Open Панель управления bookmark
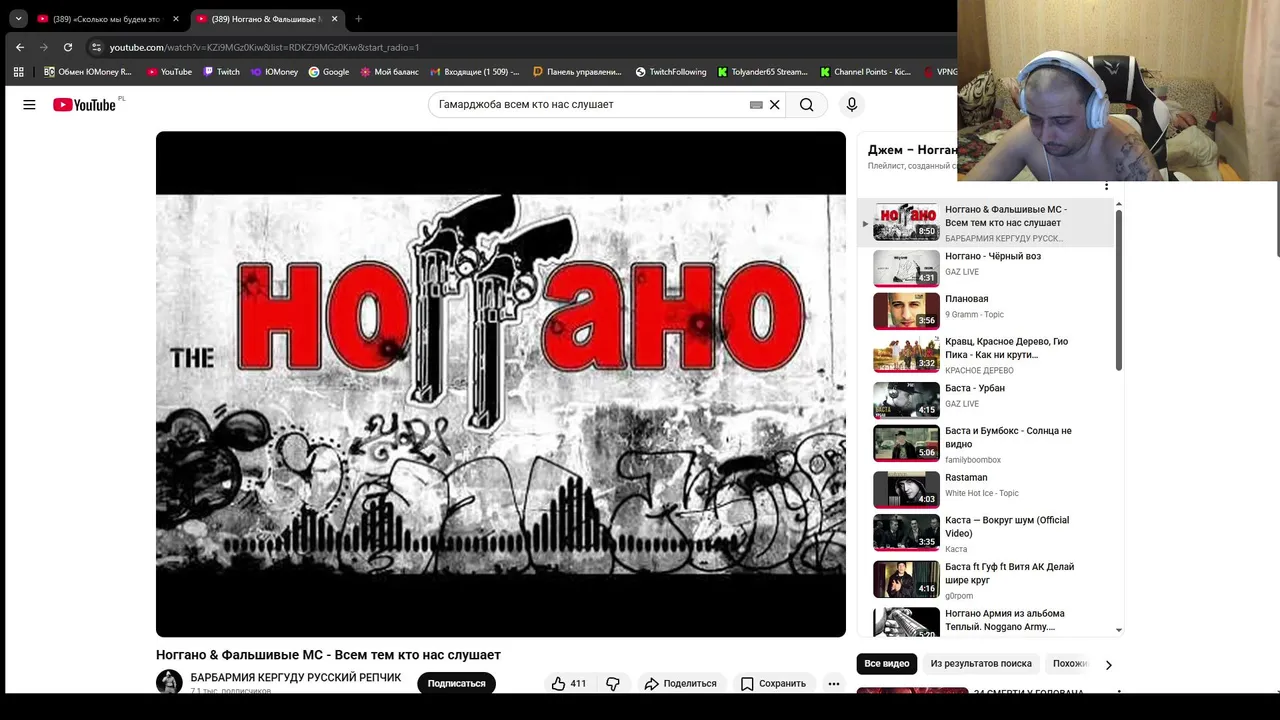 [578, 72]
